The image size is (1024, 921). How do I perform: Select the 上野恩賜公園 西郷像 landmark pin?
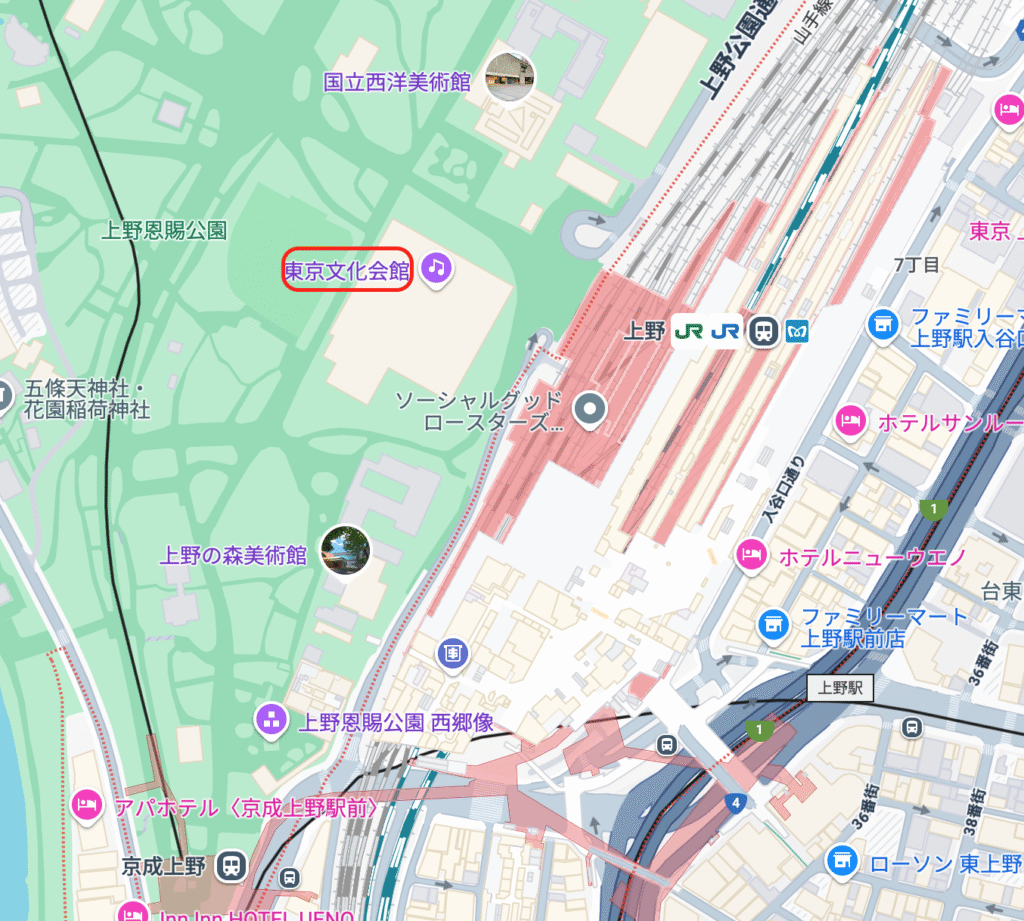[271, 720]
